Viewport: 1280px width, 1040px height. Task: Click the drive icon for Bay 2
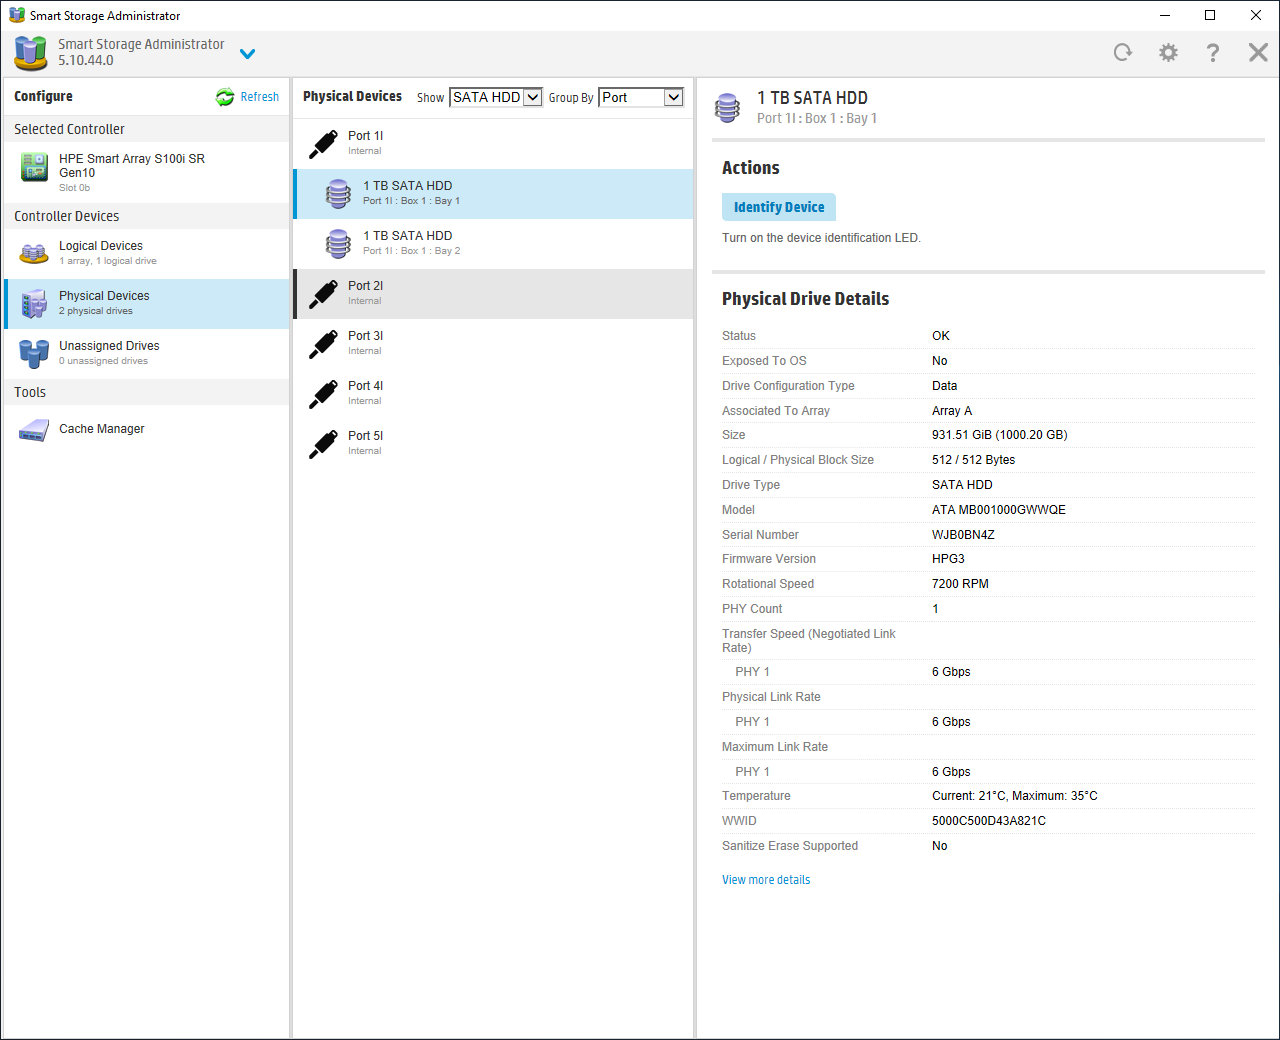coord(338,244)
